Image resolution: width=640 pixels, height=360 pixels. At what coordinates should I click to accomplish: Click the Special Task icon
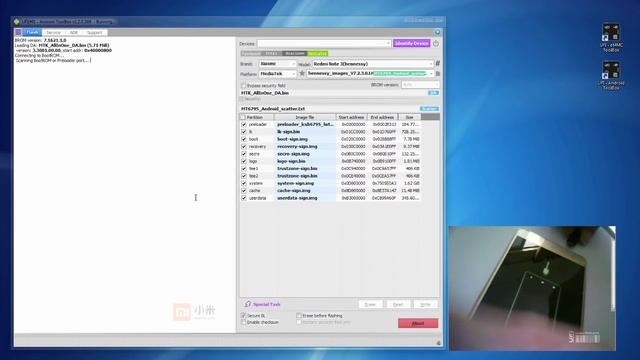[x=247, y=304]
